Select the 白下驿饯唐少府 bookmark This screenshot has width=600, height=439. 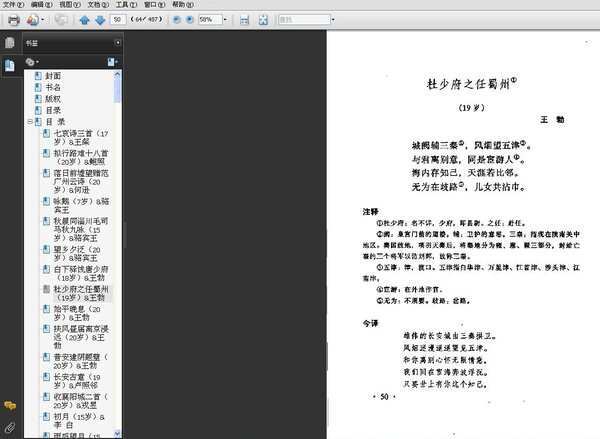[x=81, y=274]
